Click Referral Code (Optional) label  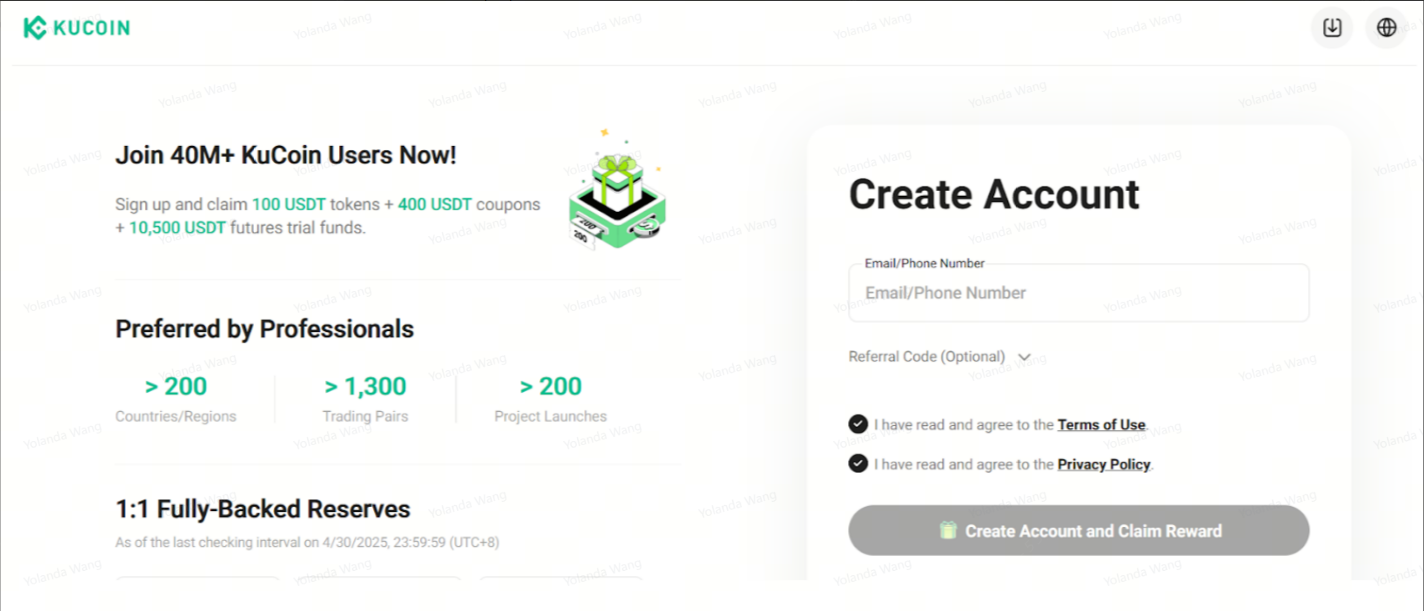point(926,357)
